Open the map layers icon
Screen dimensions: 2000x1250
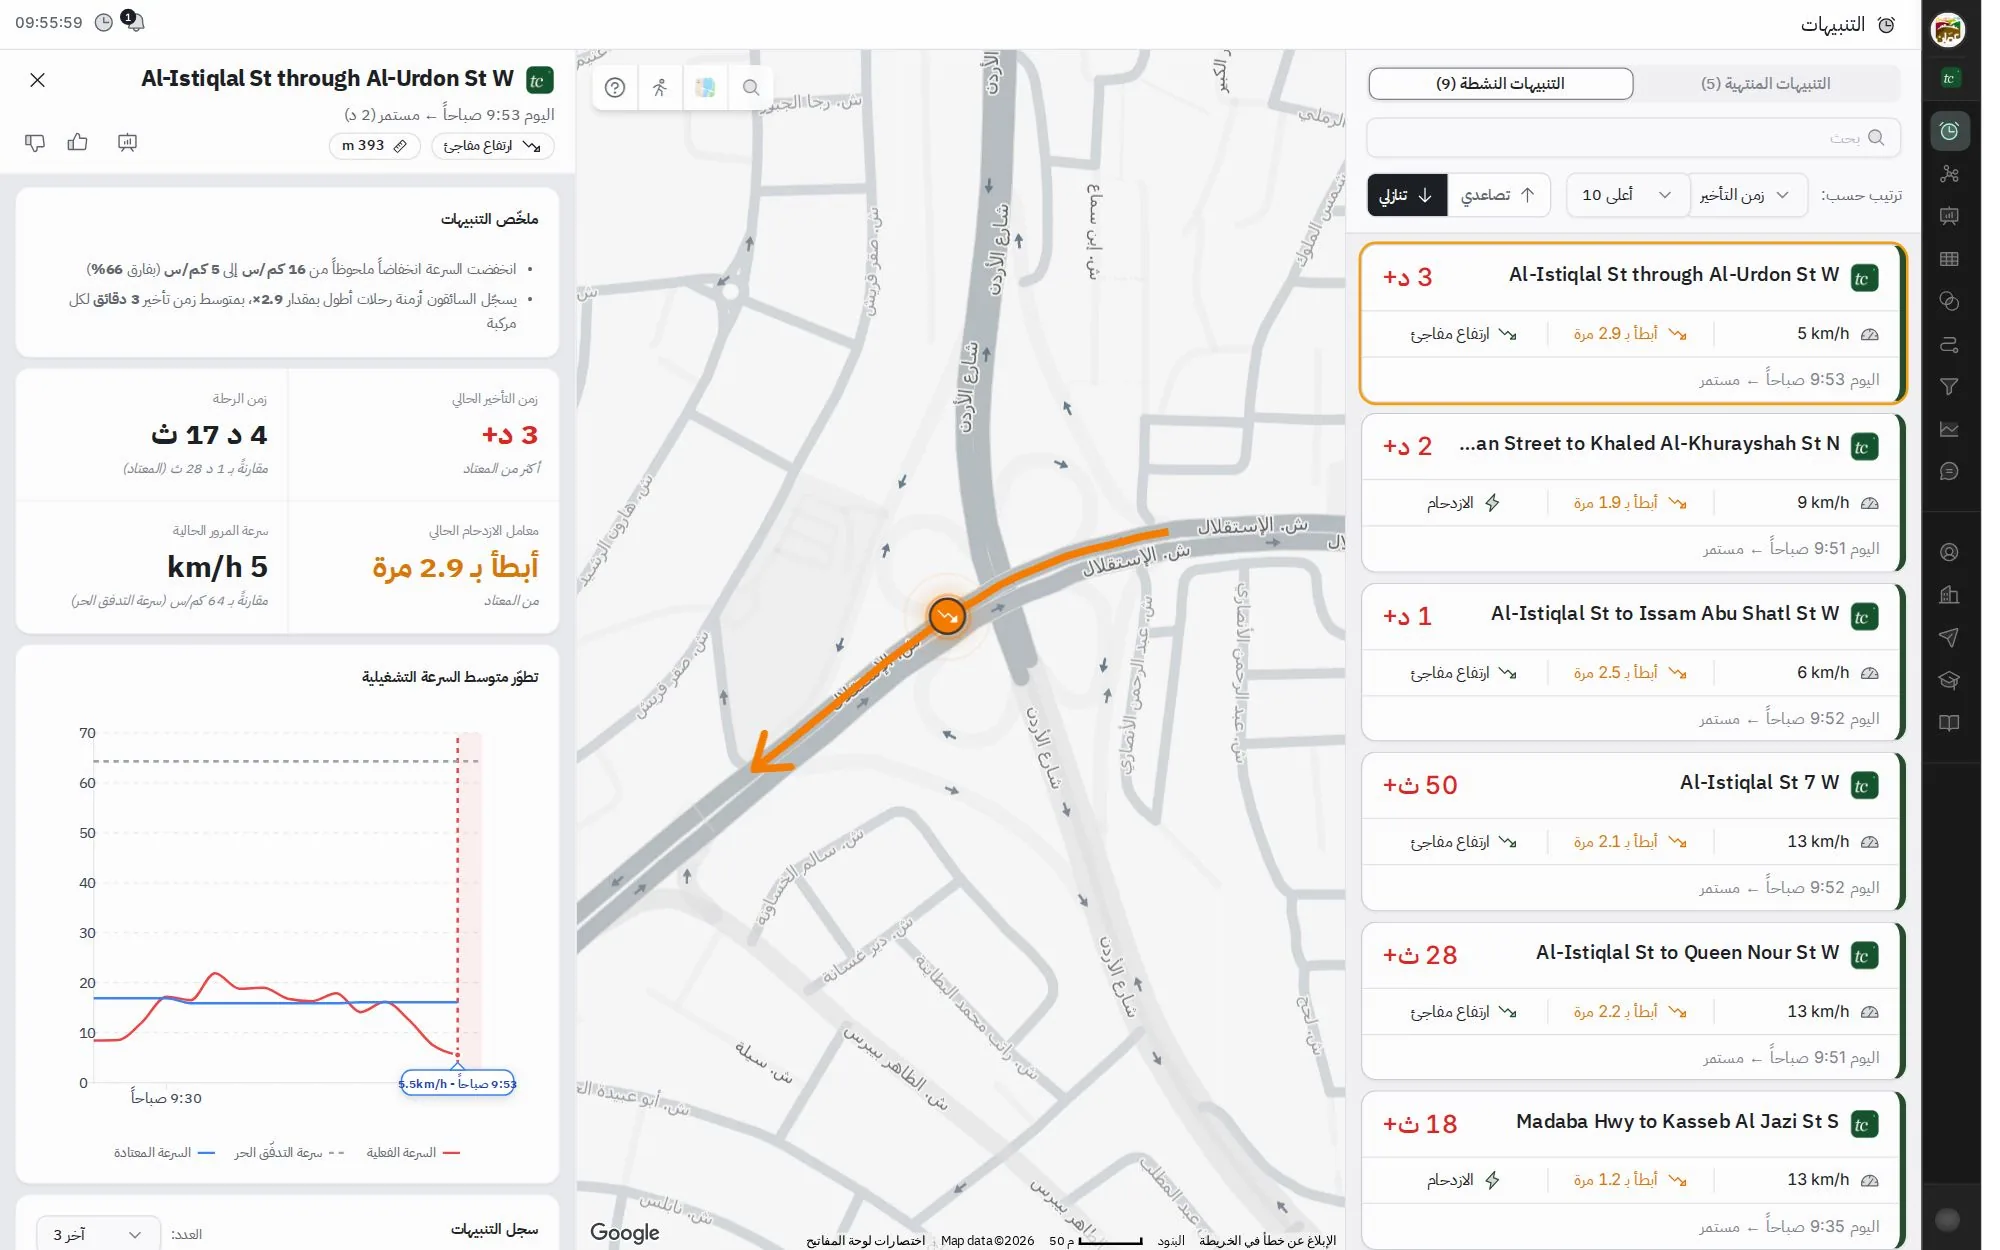tap(705, 88)
